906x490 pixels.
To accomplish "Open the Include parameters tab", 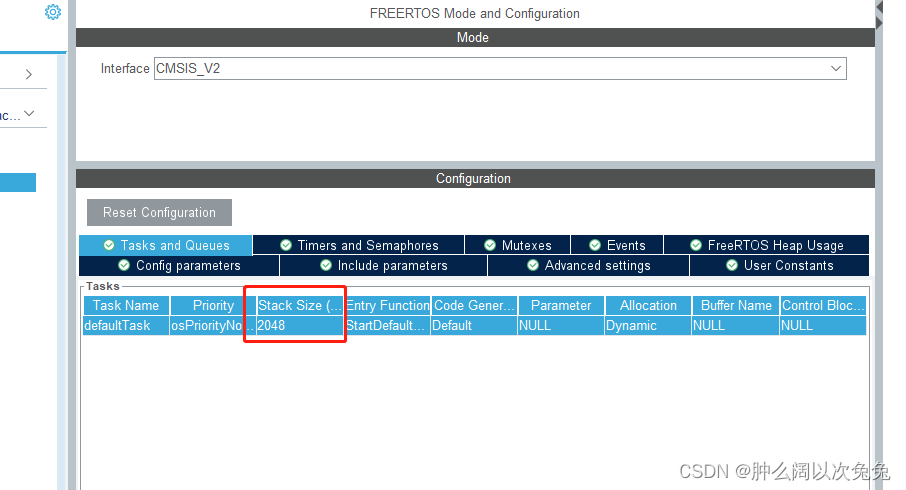I will pyautogui.click(x=384, y=265).
